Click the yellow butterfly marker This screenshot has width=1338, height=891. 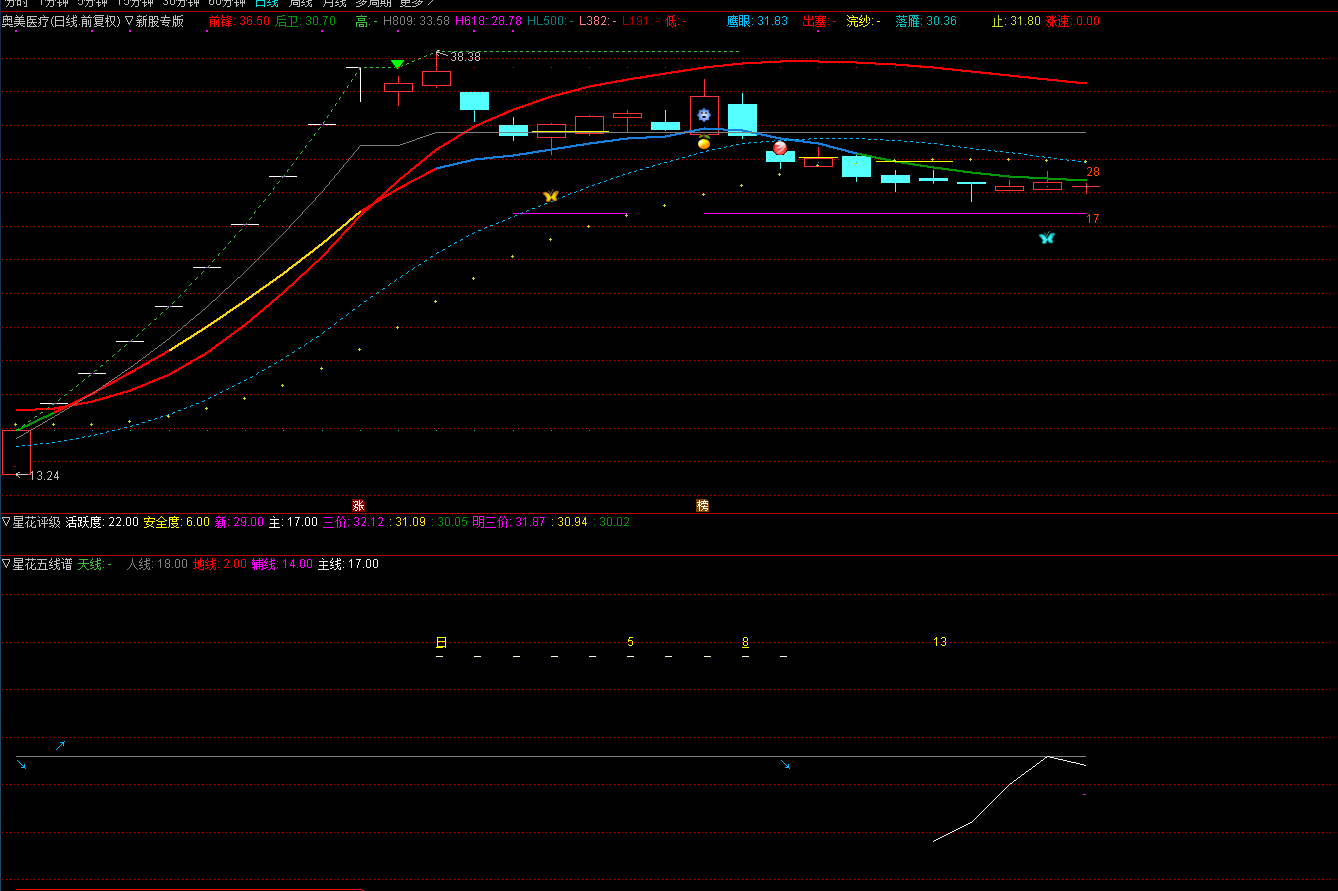coord(550,196)
